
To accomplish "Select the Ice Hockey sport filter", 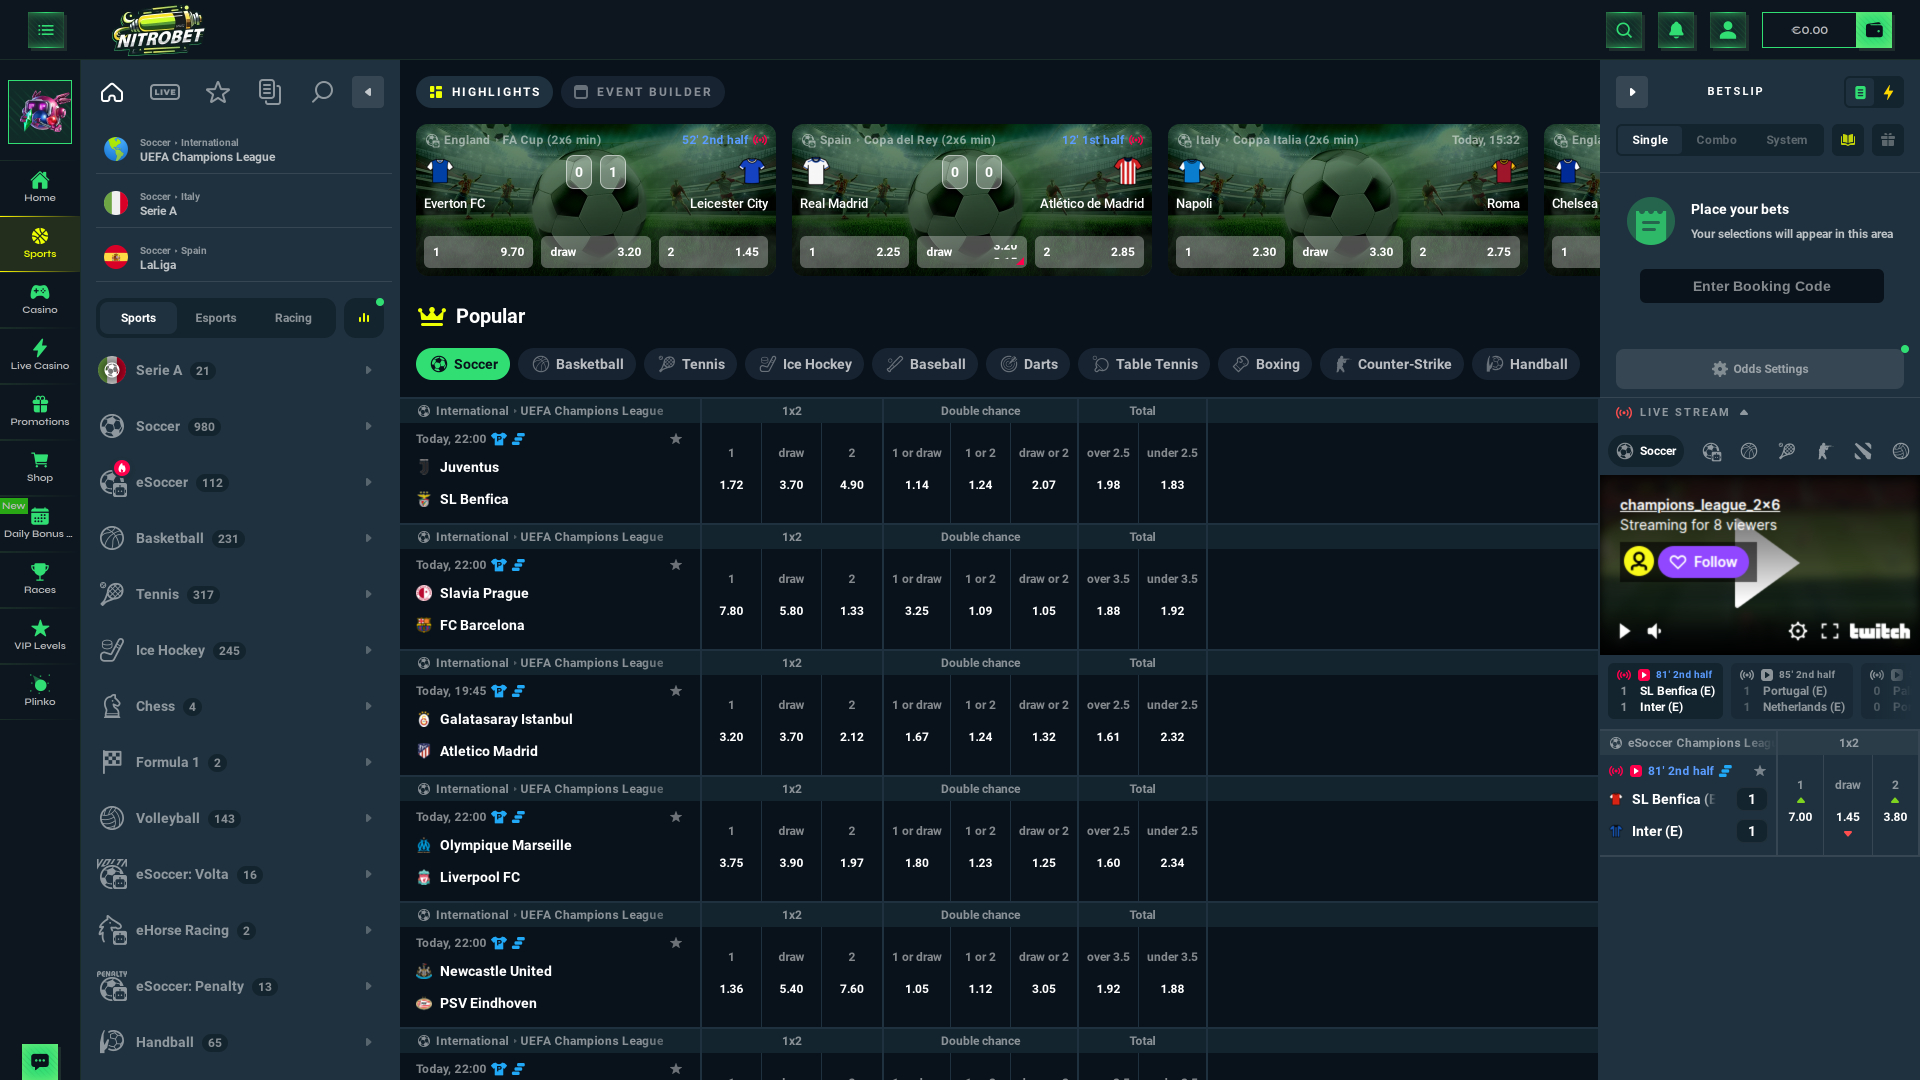I will [804, 364].
